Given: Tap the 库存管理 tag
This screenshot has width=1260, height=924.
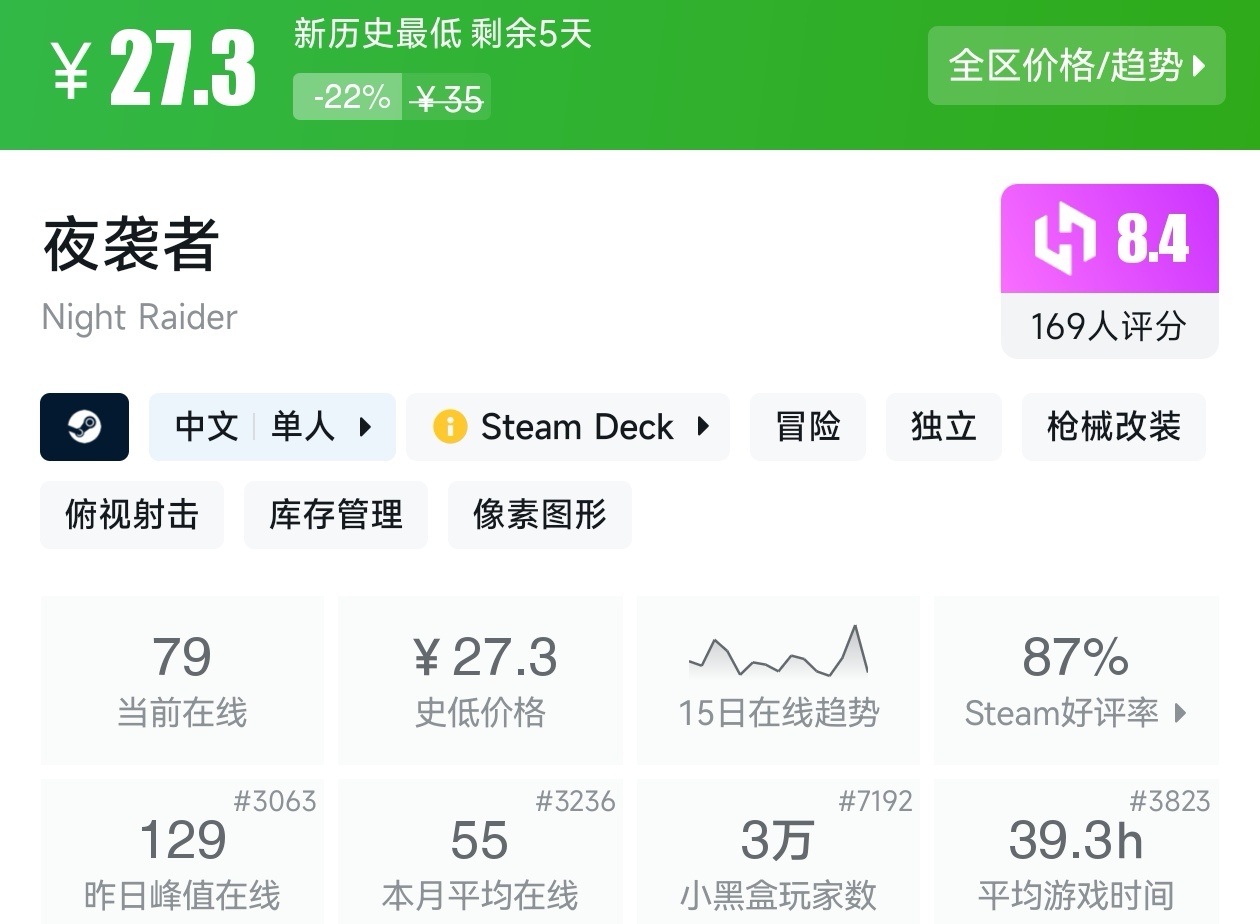Looking at the screenshot, I should click(336, 515).
